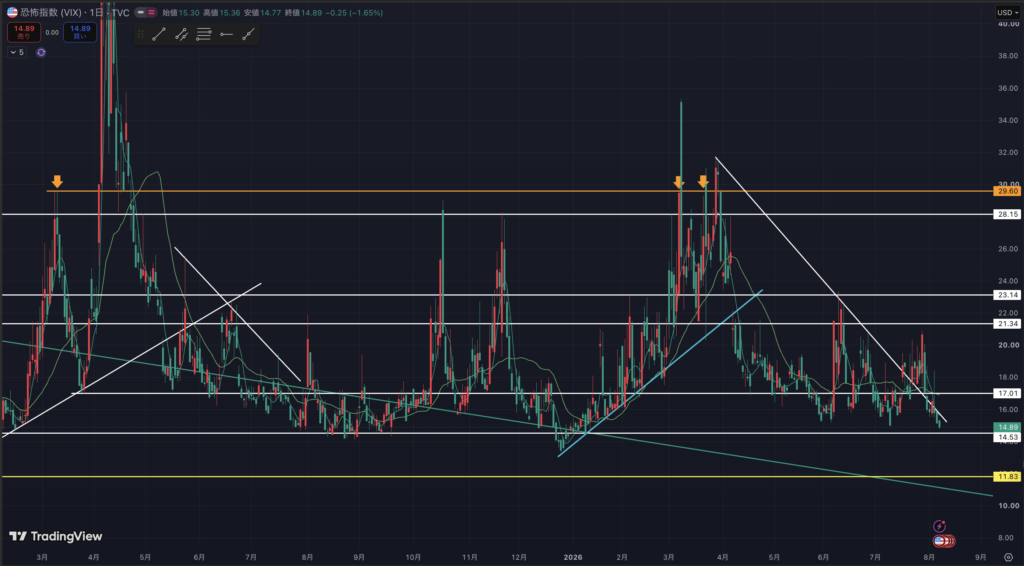Click the 0.00 spread value between sell and buy
The height and width of the screenshot is (566, 1024).
click(x=52, y=32)
